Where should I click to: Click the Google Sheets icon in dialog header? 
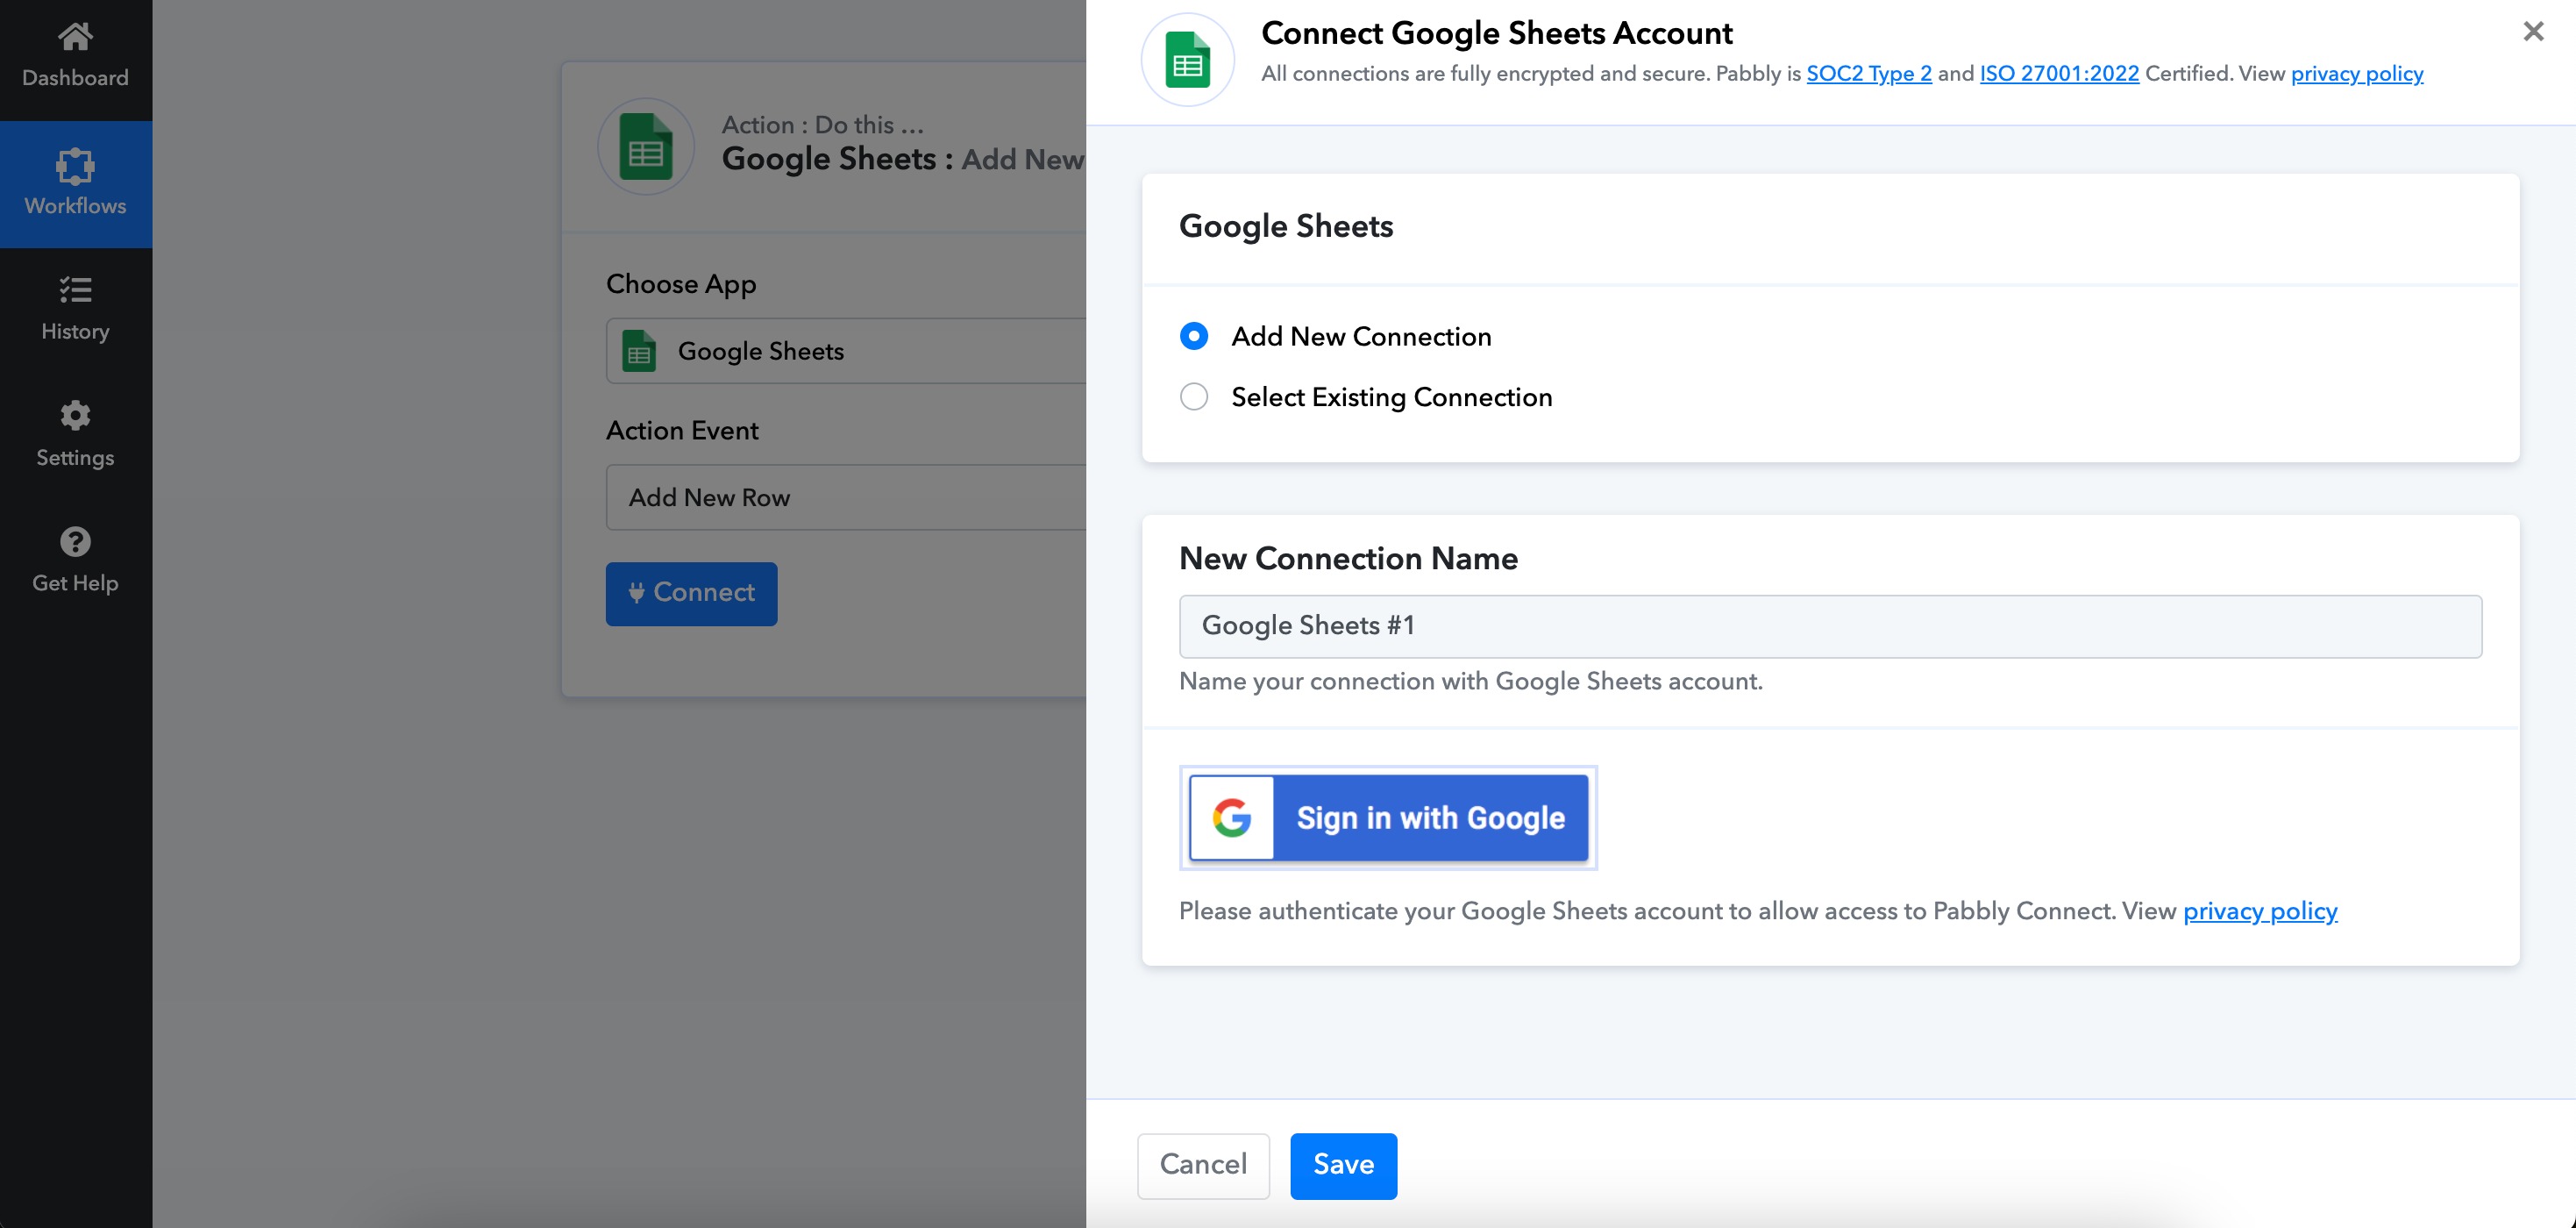1187,60
